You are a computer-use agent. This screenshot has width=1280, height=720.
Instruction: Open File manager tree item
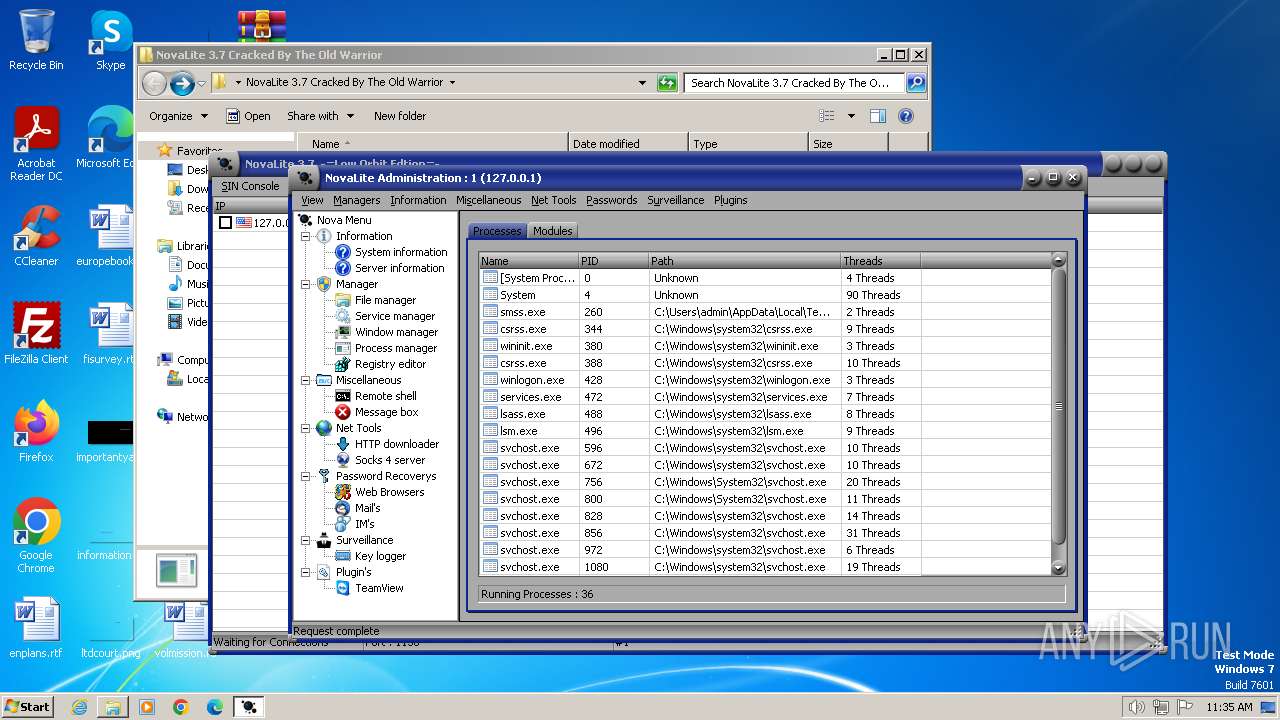click(x=385, y=300)
